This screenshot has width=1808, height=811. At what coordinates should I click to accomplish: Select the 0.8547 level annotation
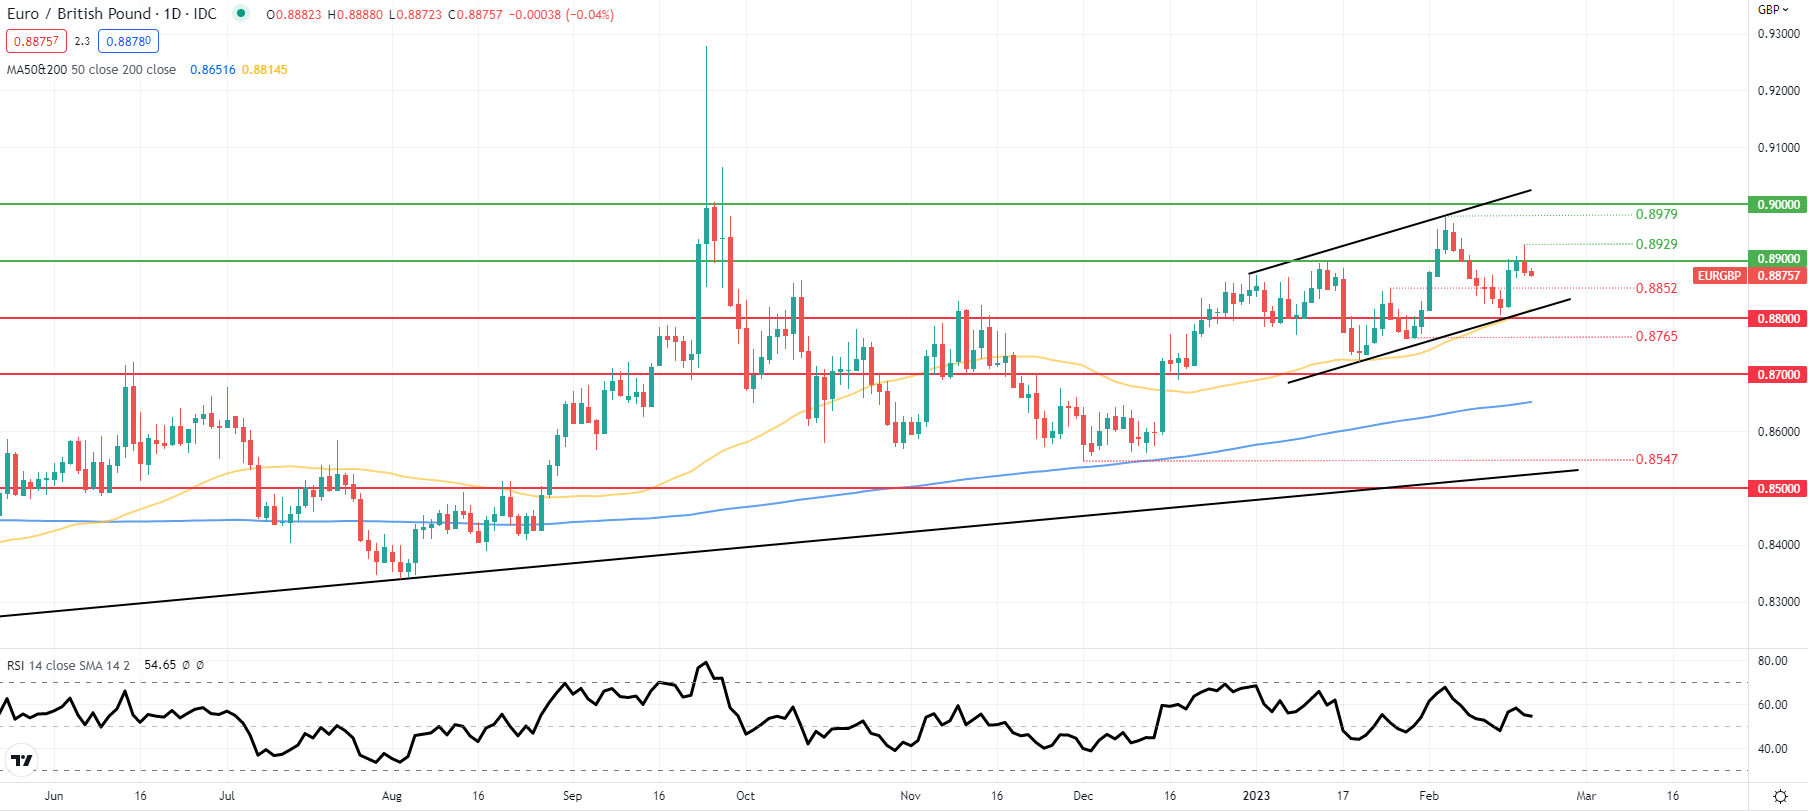(1656, 459)
